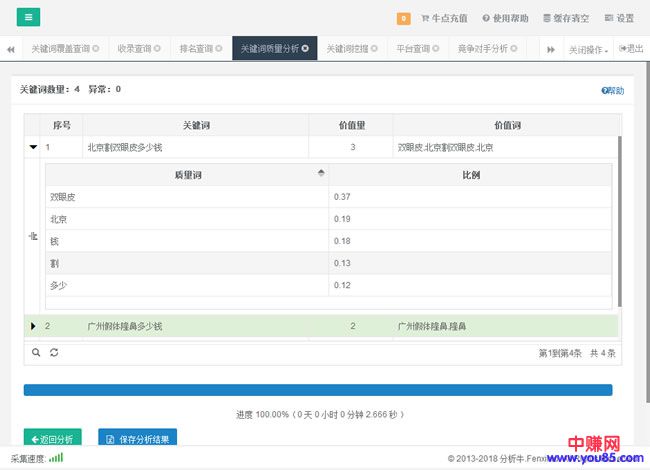Image resolution: width=650 pixels, height=470 pixels.
Task: Click the blue progress bar
Action: point(318,390)
